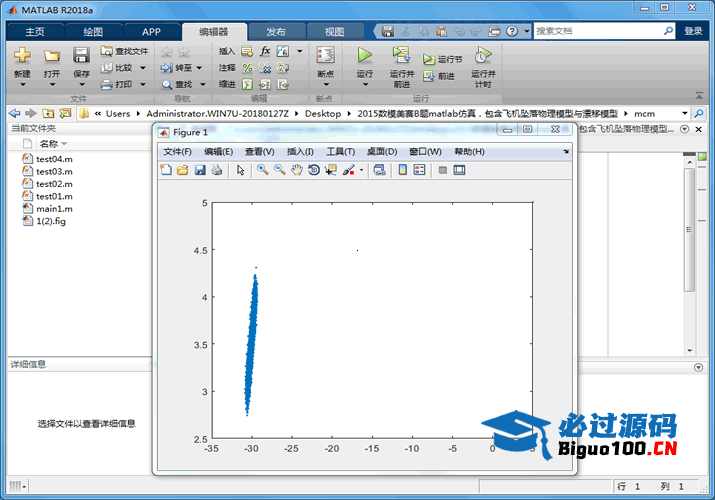Switch to the 绘图 (Plots) ribbon tab
The image size is (715, 500).
93,31
